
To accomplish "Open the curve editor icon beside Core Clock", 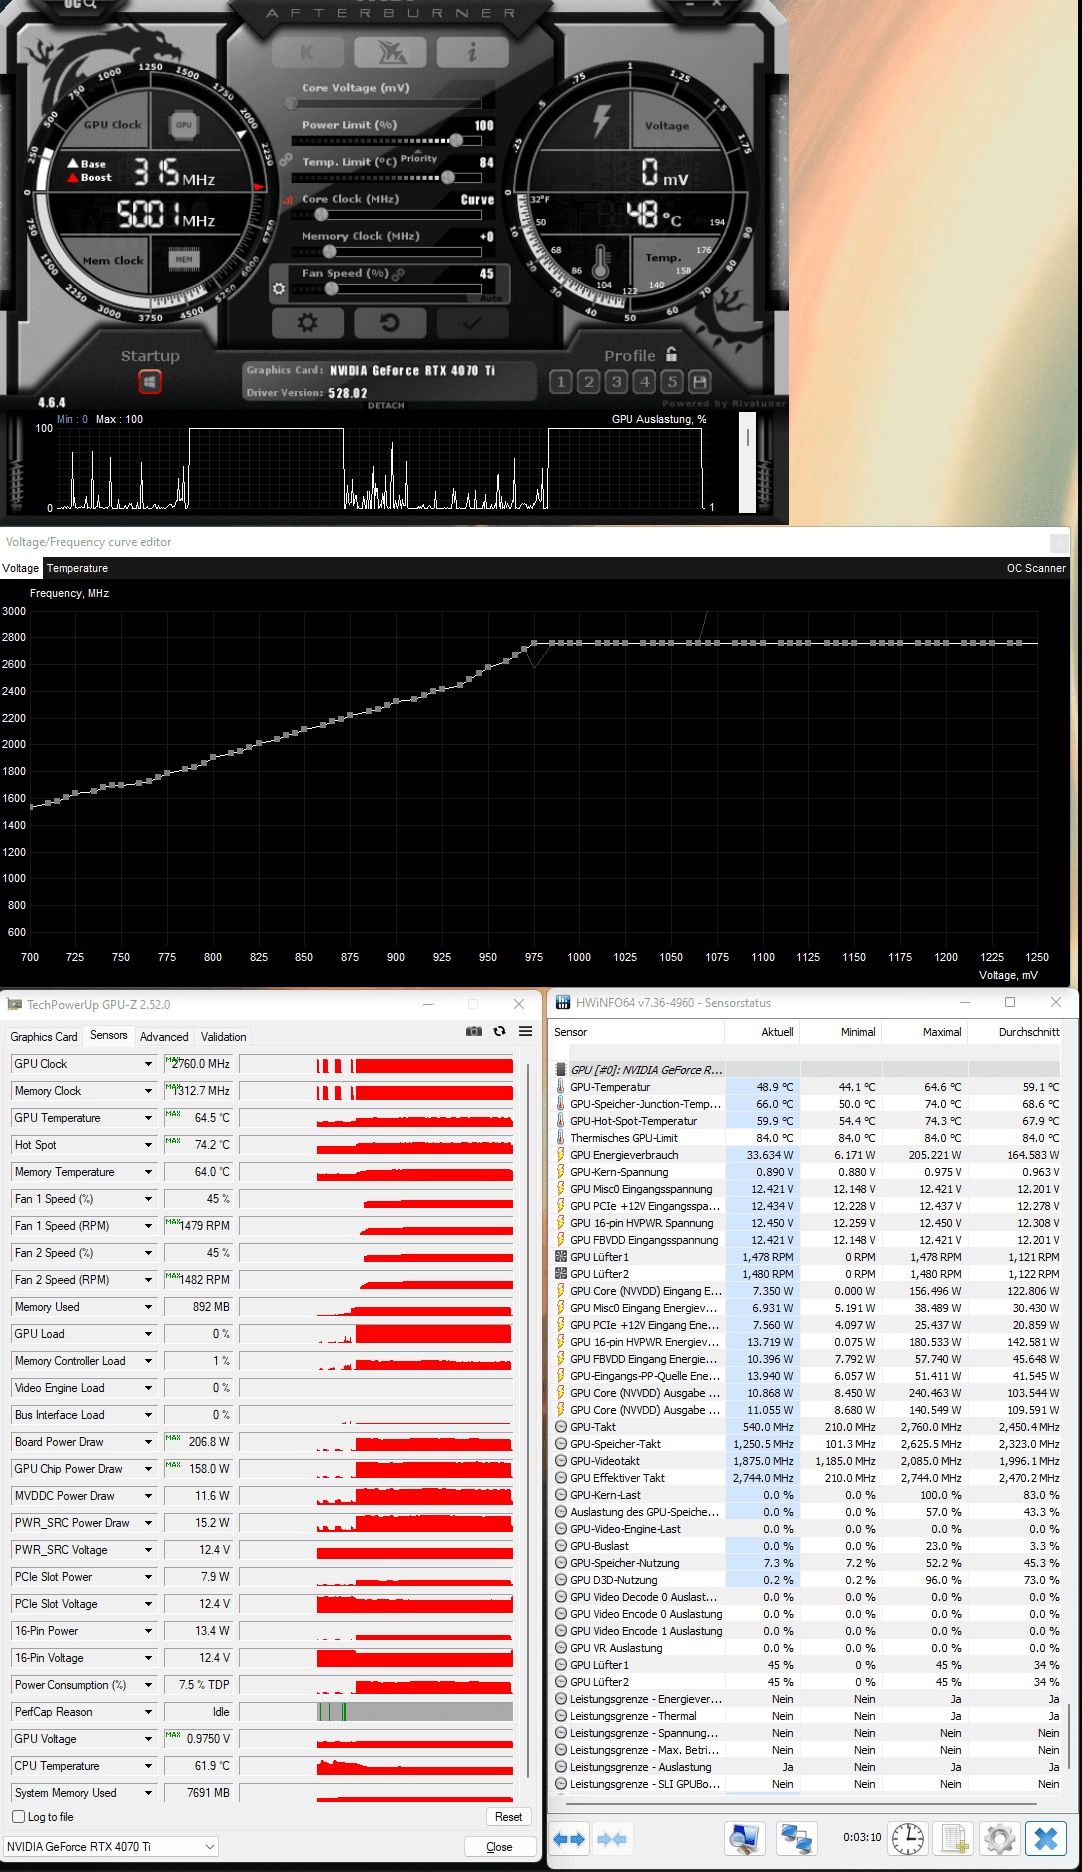I will (x=289, y=199).
